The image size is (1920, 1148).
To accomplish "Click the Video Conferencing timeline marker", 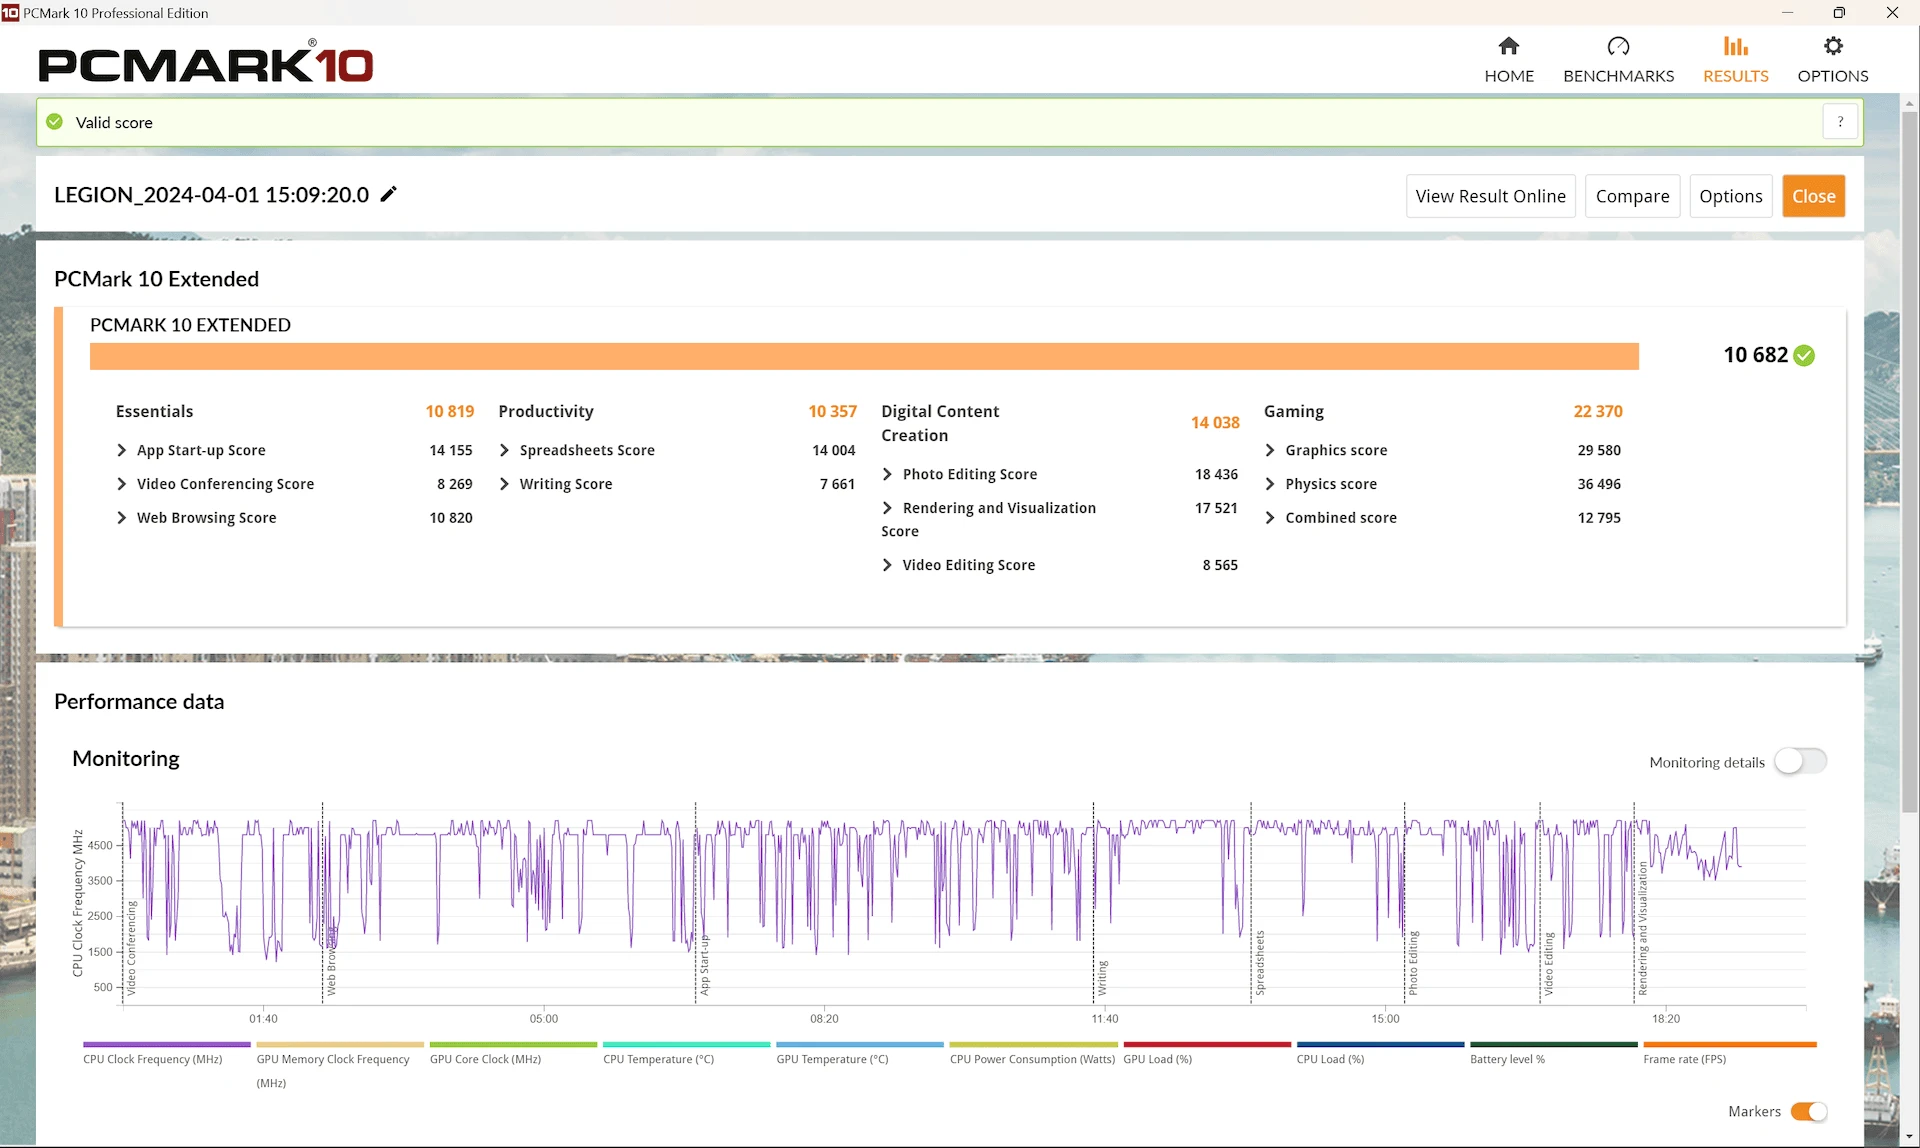I will pyautogui.click(x=130, y=948).
